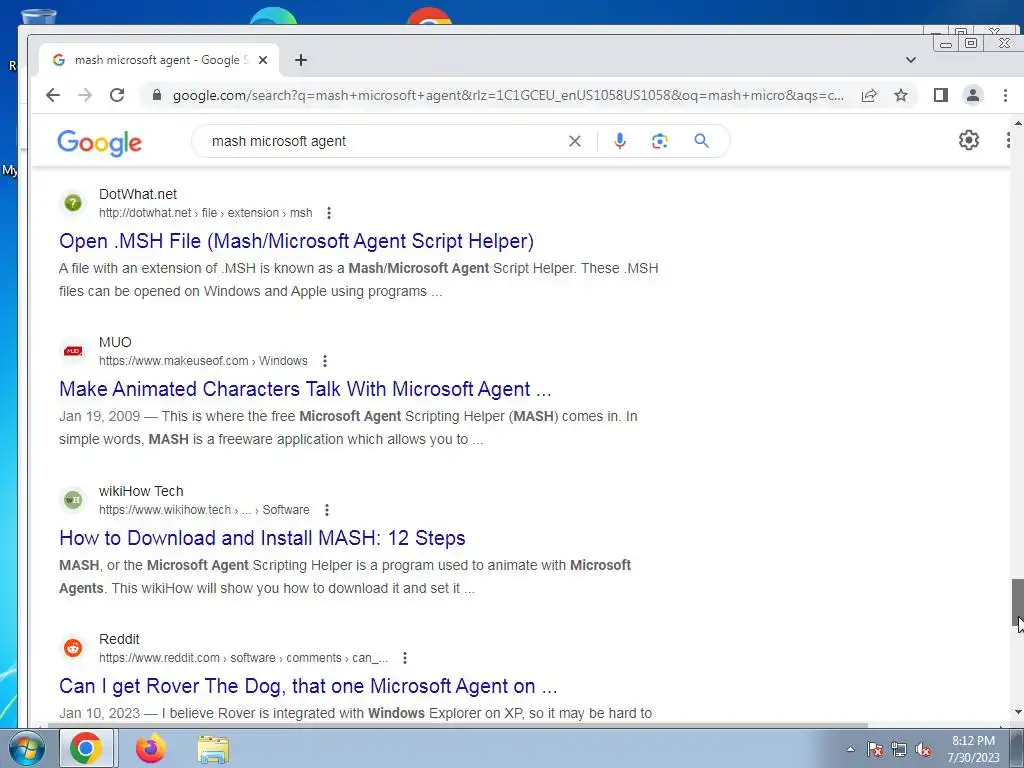Click the horizontal scrollbar at page bottom

[x=457, y=725]
